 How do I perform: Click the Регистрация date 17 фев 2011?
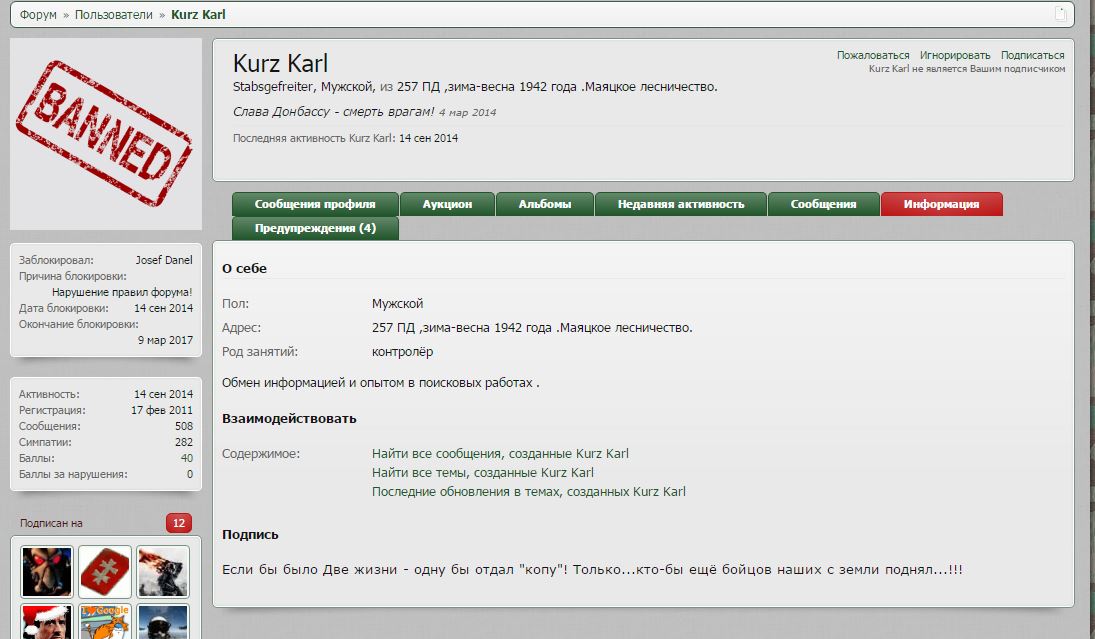(162, 410)
